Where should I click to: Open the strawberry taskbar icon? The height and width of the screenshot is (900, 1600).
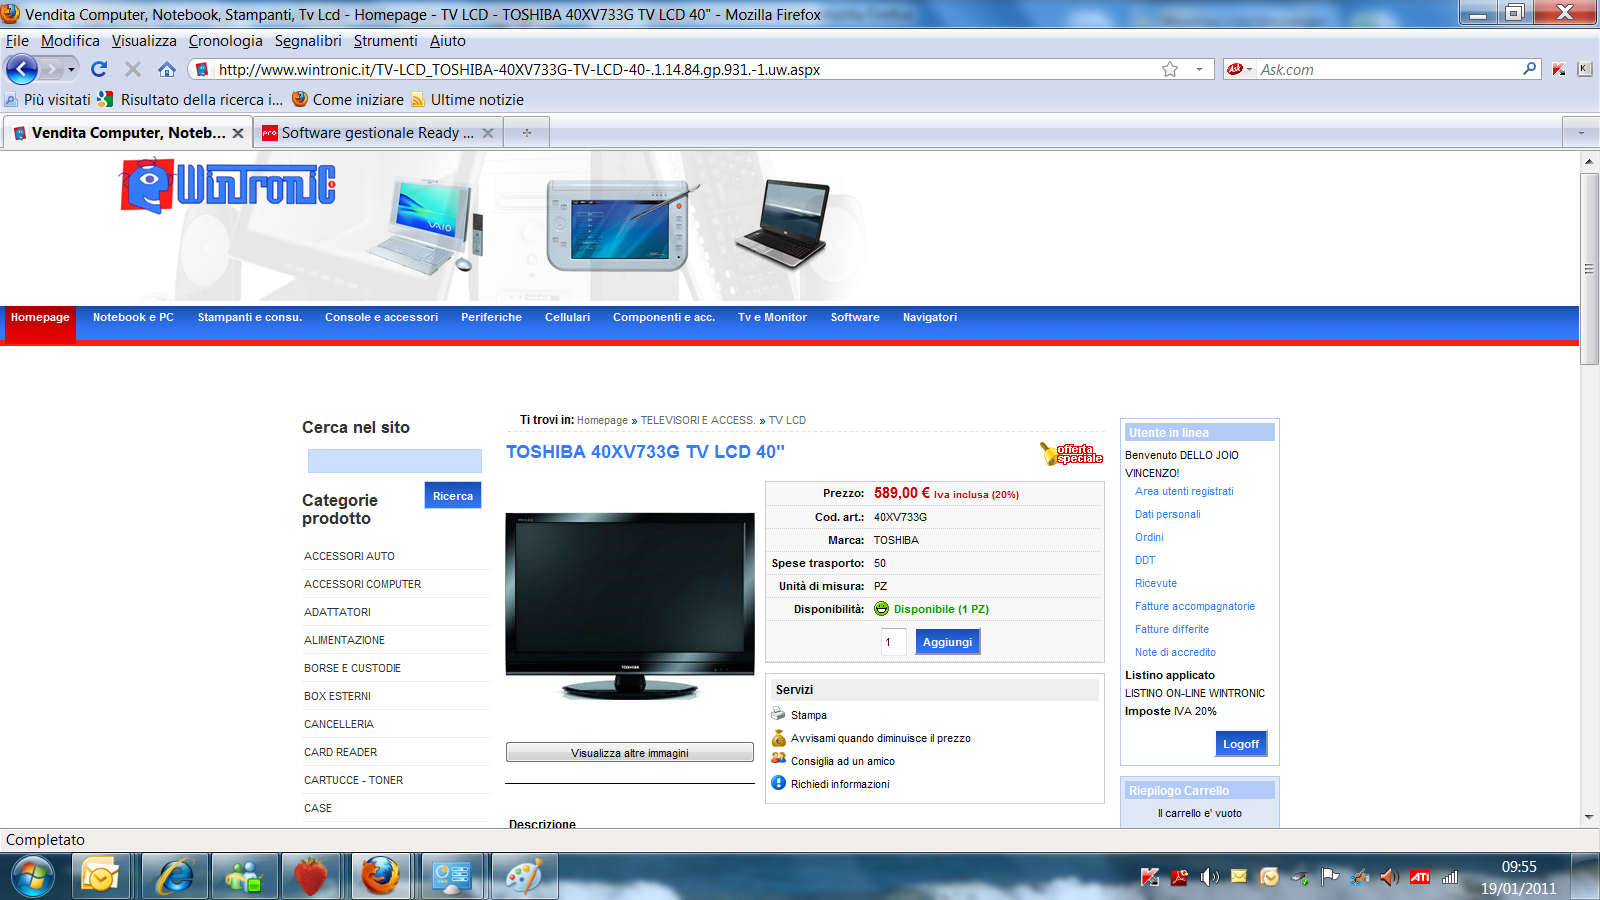311,877
